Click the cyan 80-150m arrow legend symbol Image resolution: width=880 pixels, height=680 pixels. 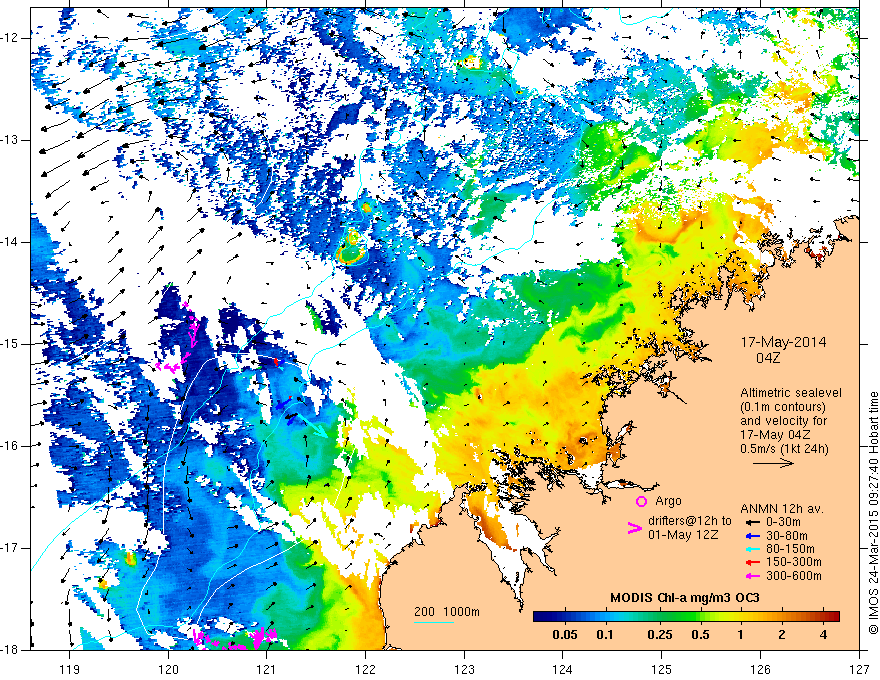pos(752,549)
